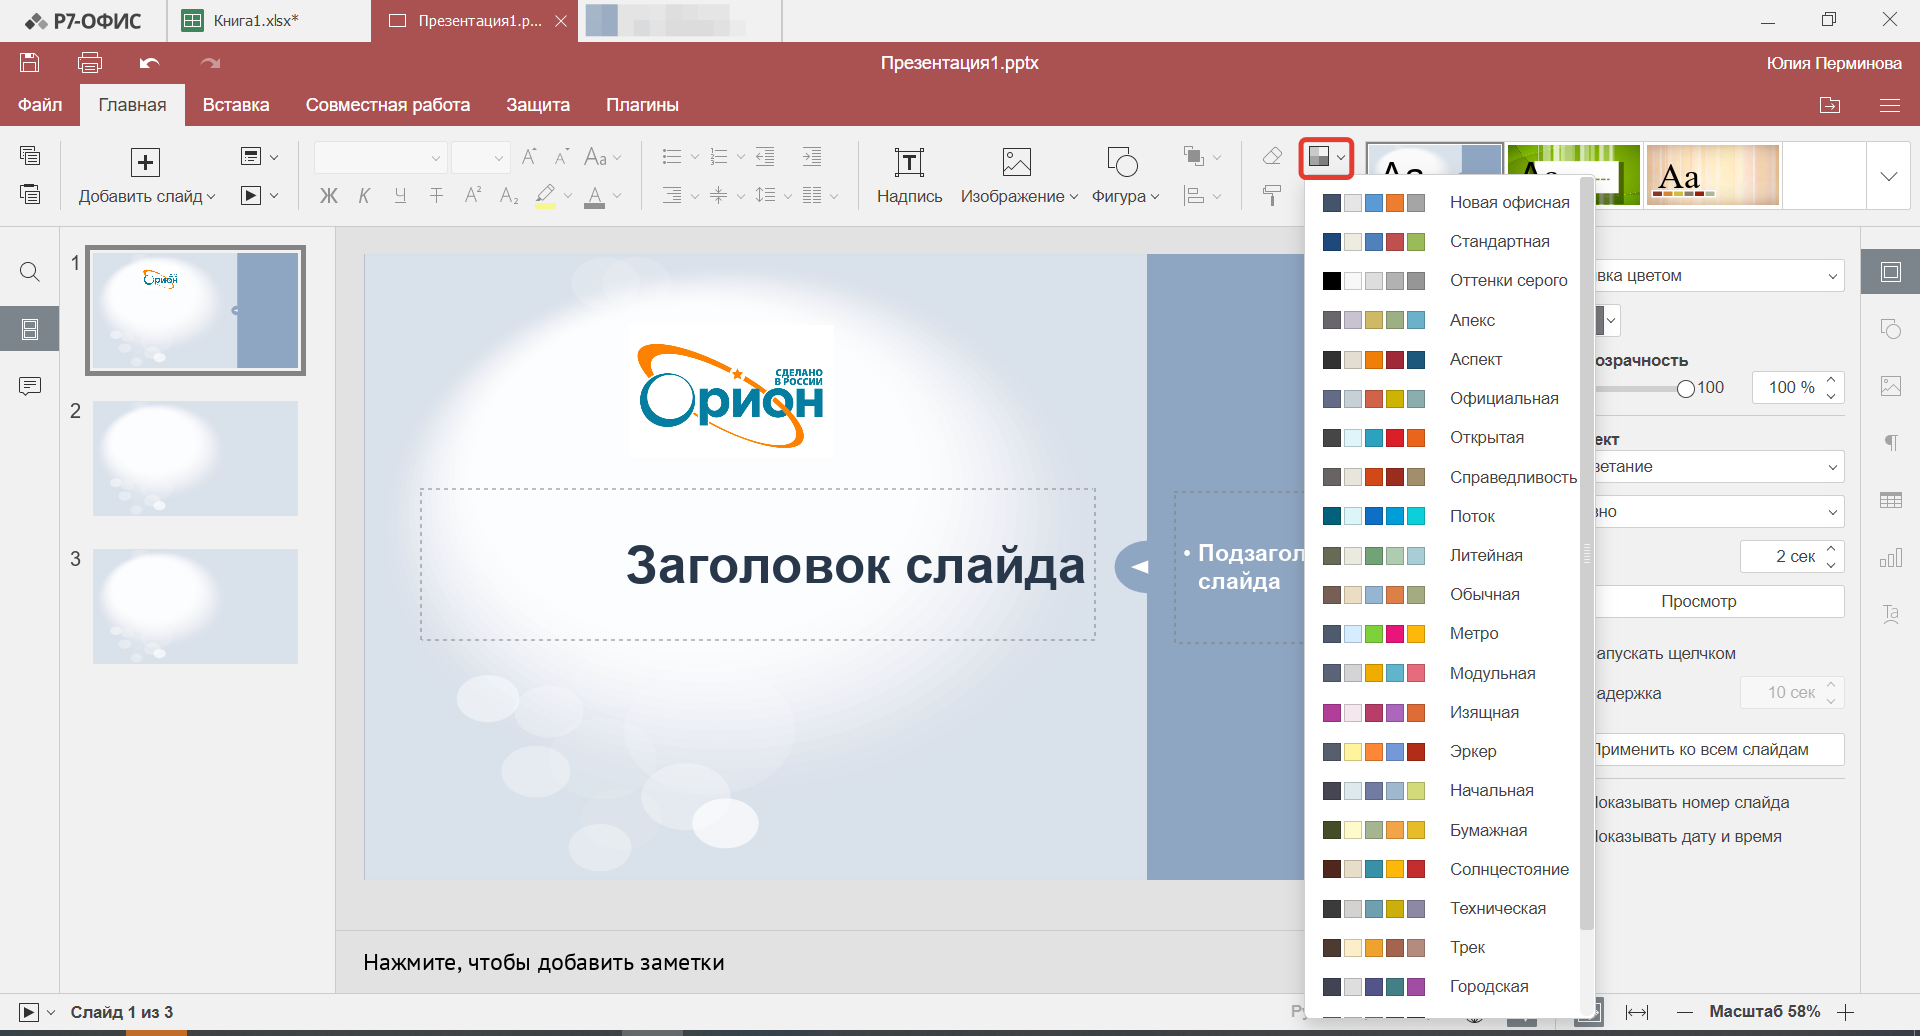Click the view settings hamburger icon

point(1889,105)
